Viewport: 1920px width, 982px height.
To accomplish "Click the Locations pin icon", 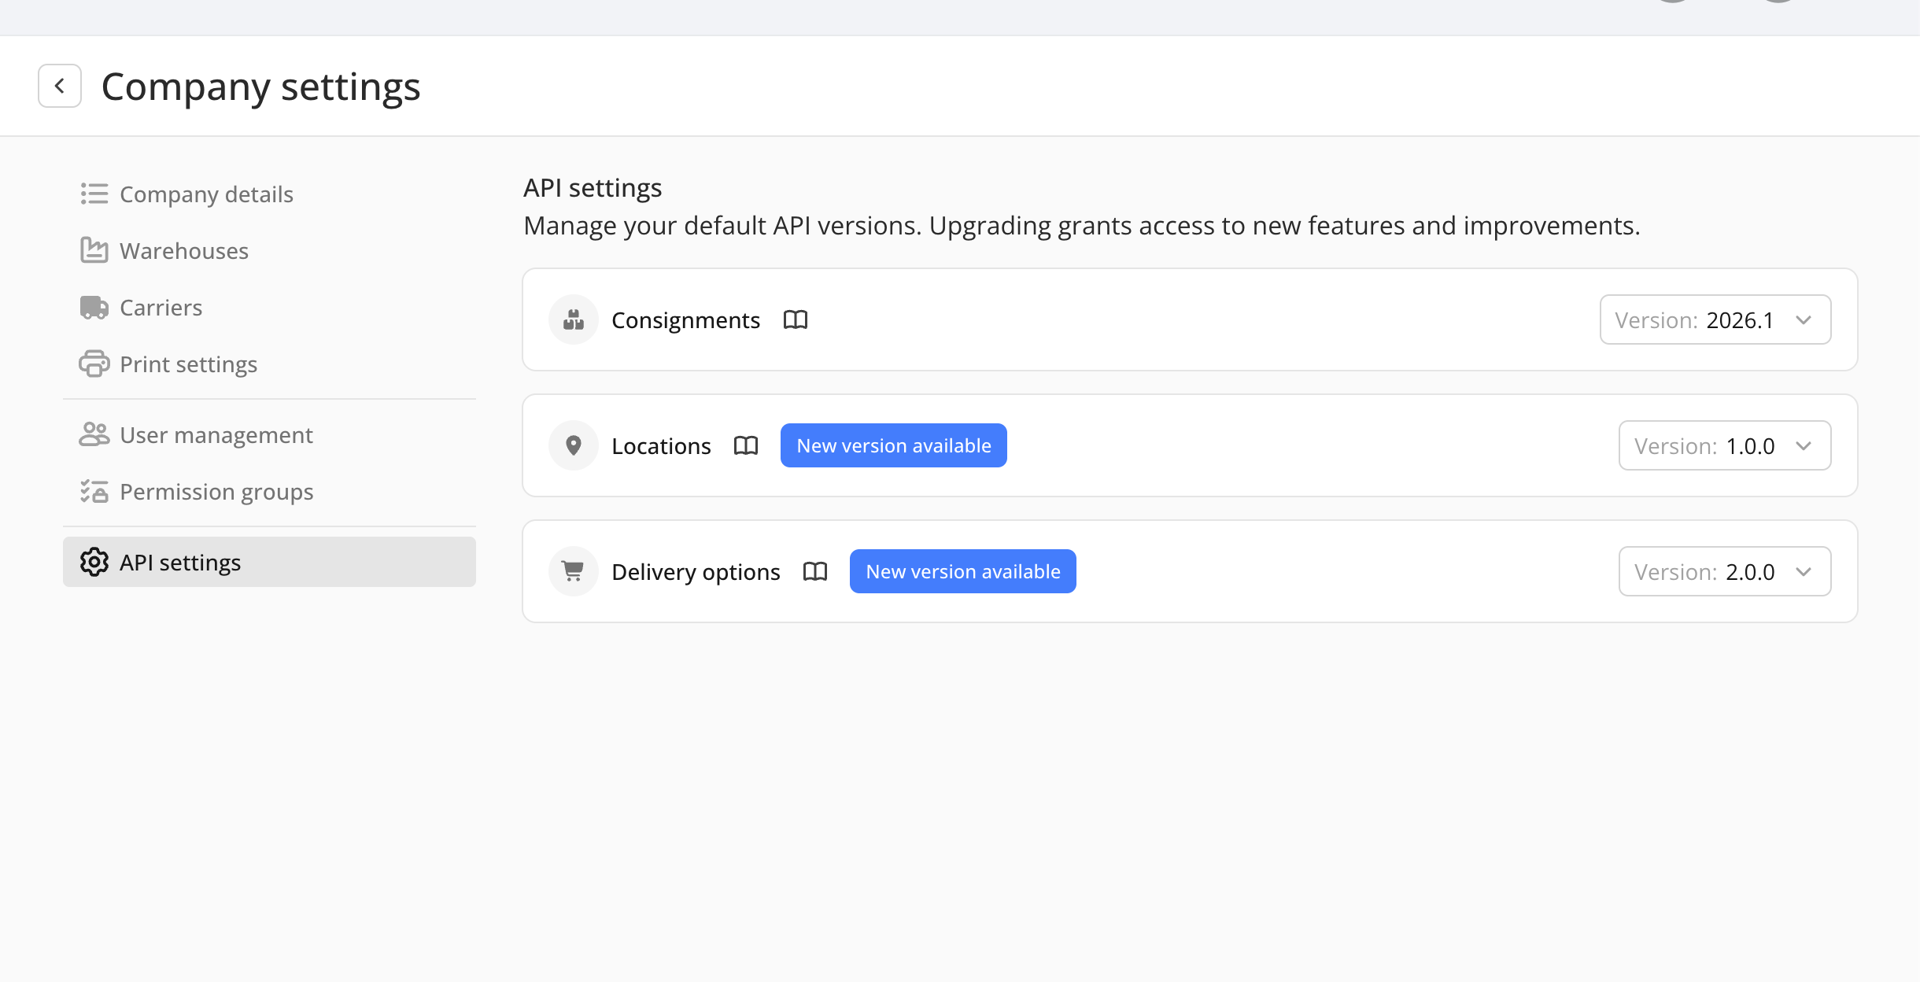I will (x=573, y=446).
